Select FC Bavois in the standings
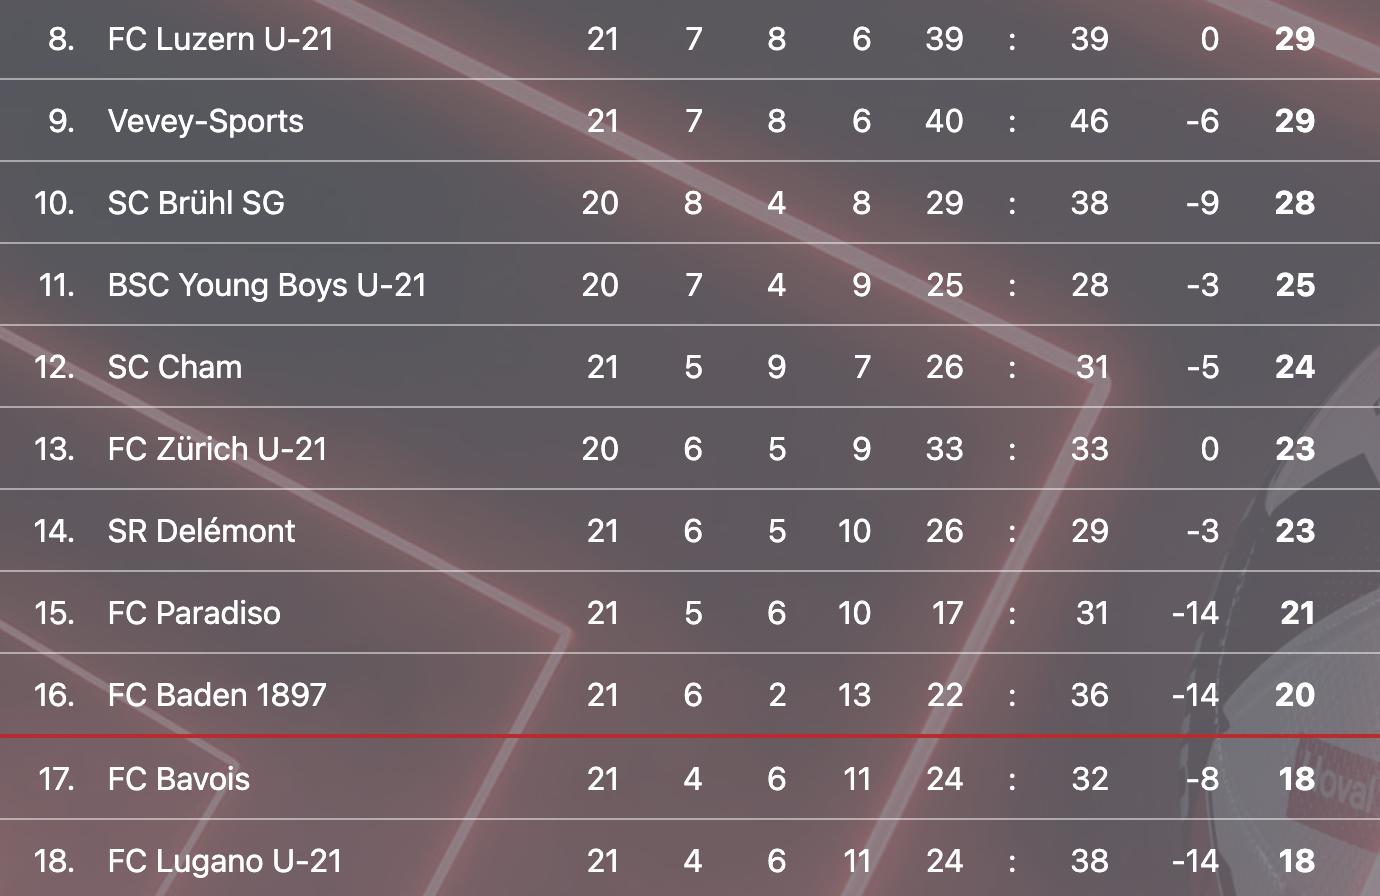 coord(179,779)
